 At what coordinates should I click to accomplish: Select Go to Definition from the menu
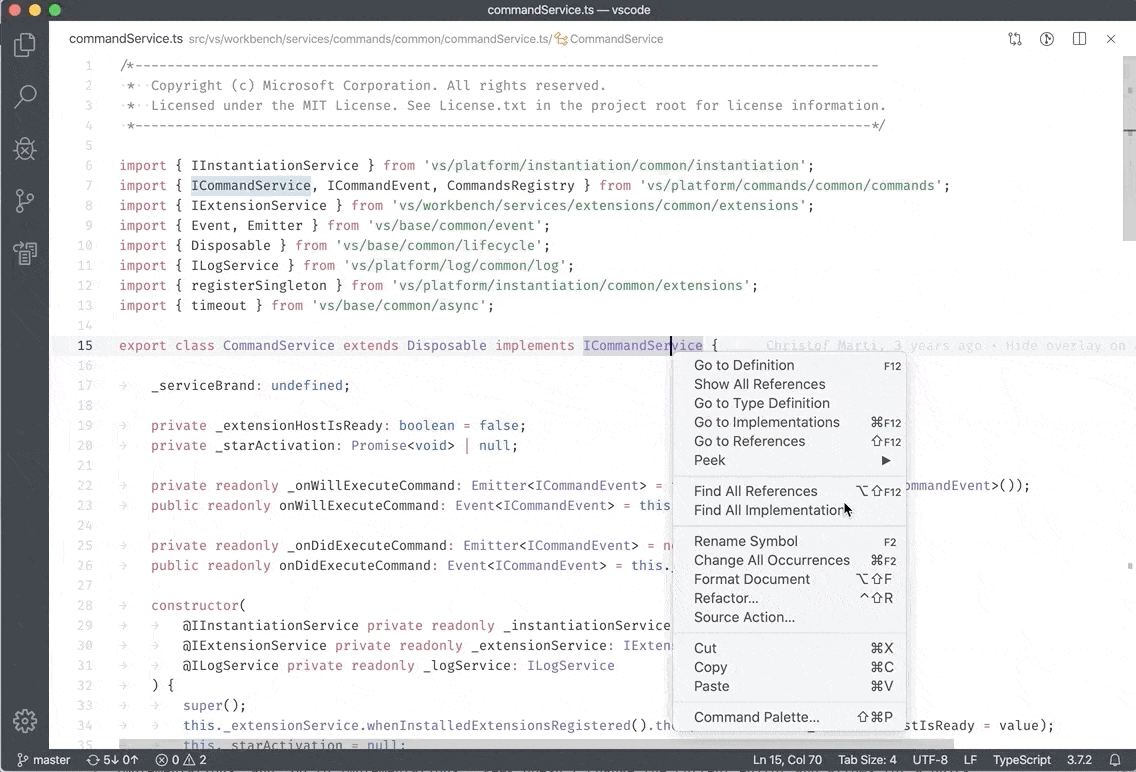tap(744, 365)
